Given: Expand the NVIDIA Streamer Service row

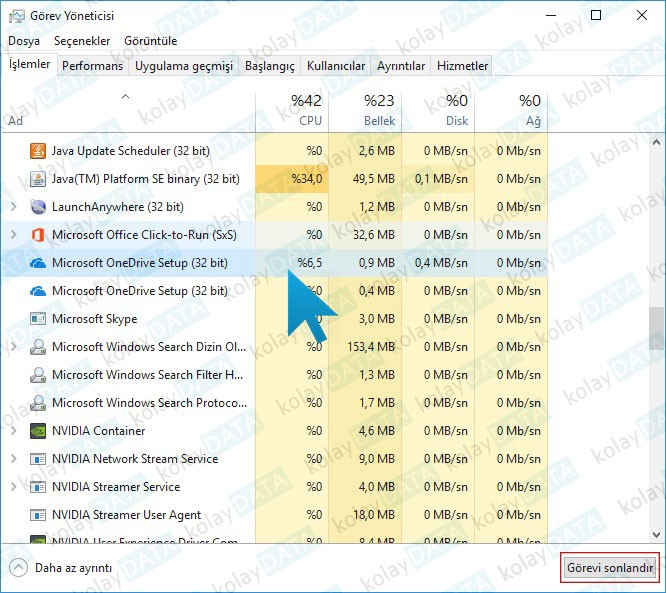Looking at the screenshot, I should point(13,487).
